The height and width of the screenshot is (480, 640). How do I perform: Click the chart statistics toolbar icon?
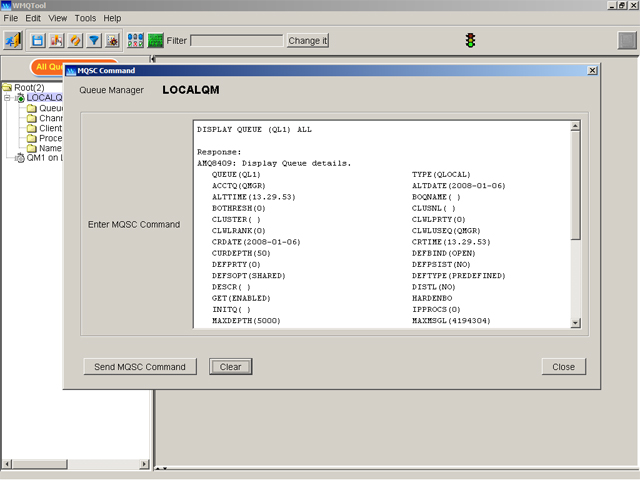pyautogui.click(x=56, y=40)
